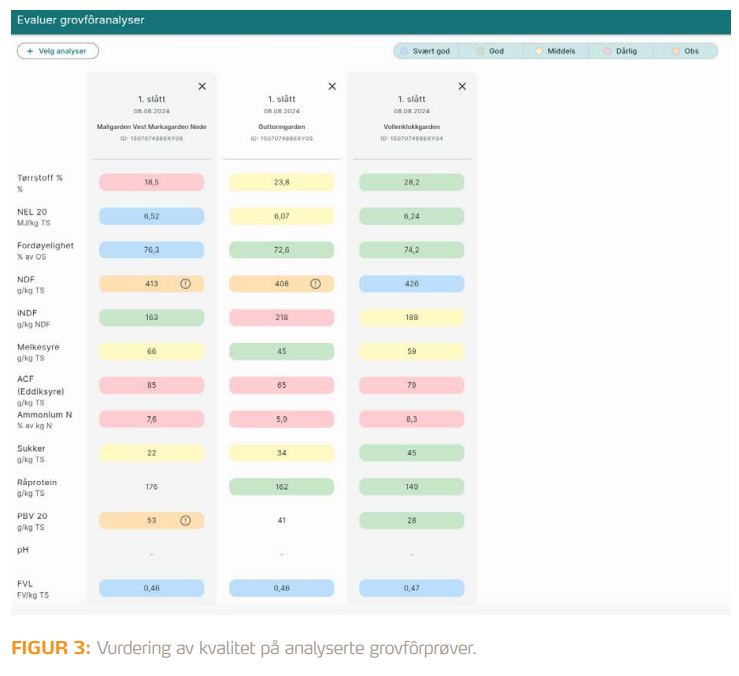
Task: Click the INDF value 189
Action: [x=412, y=317]
